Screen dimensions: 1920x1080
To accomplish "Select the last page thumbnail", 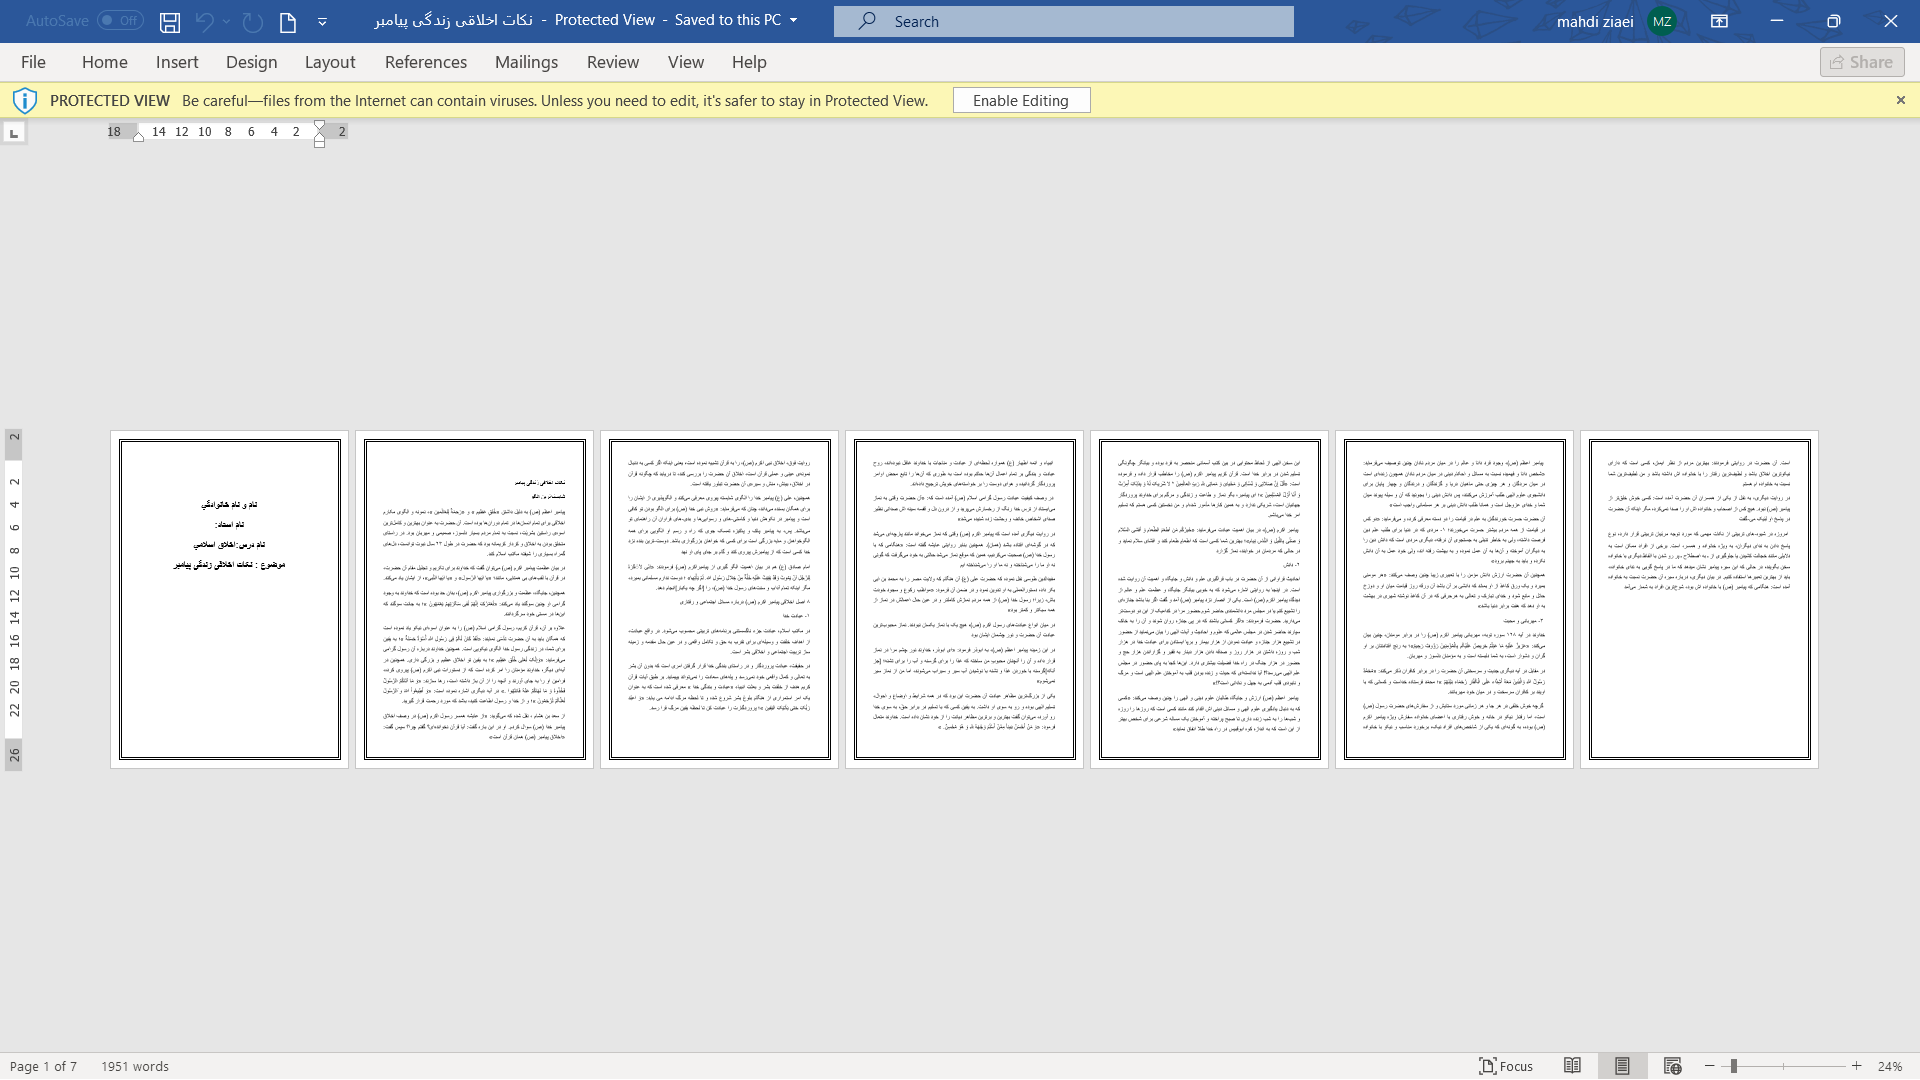I will 1700,600.
